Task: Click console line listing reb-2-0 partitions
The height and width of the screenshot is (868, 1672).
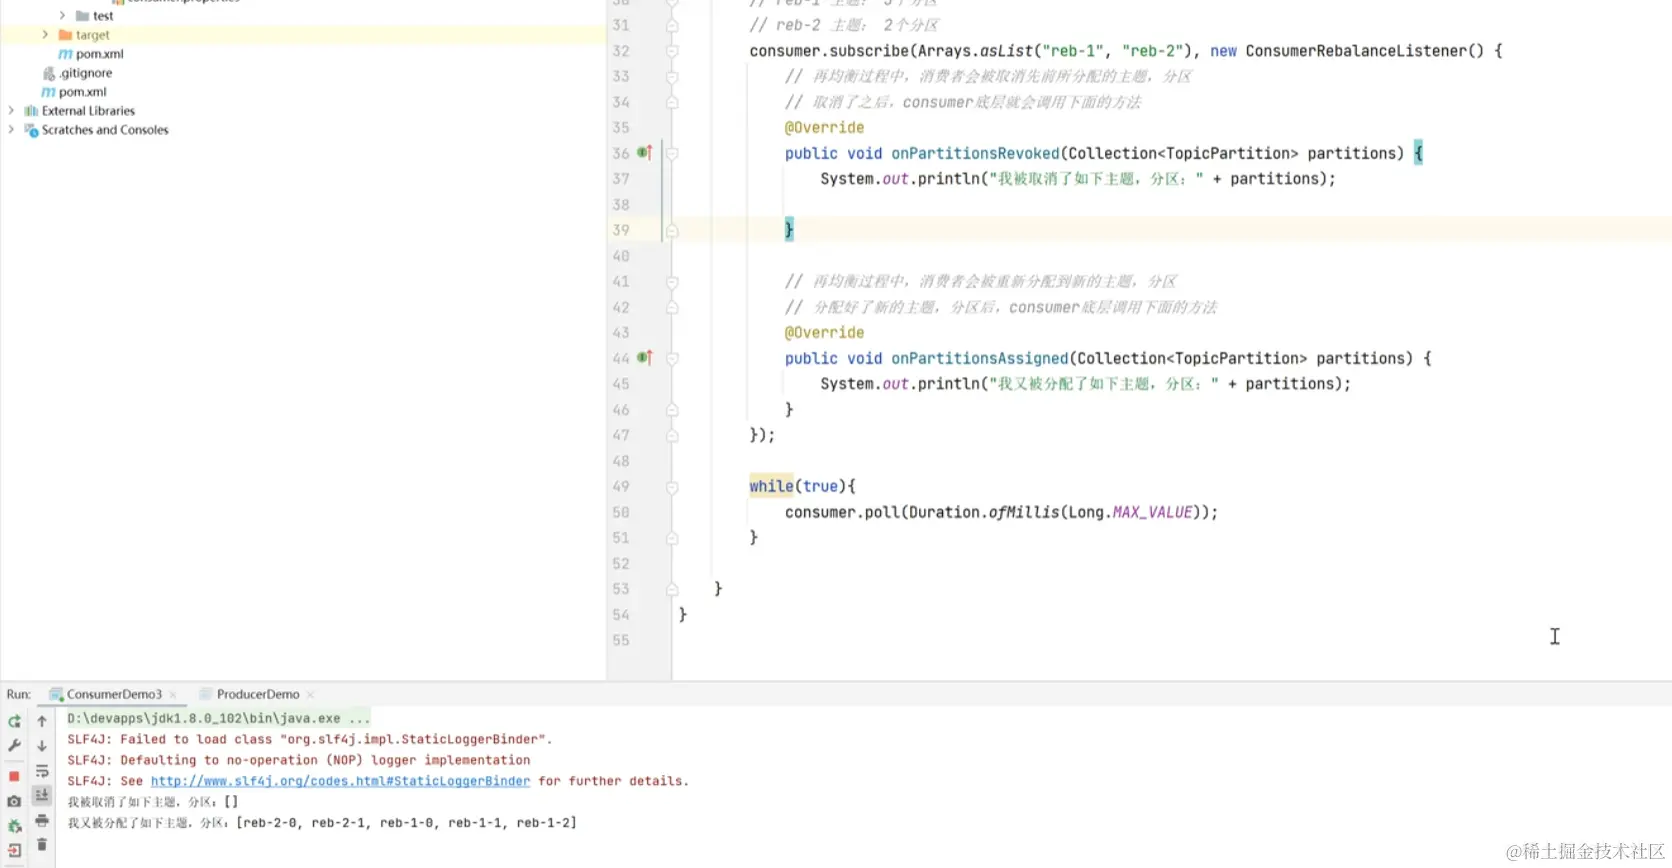Action: click(x=322, y=823)
